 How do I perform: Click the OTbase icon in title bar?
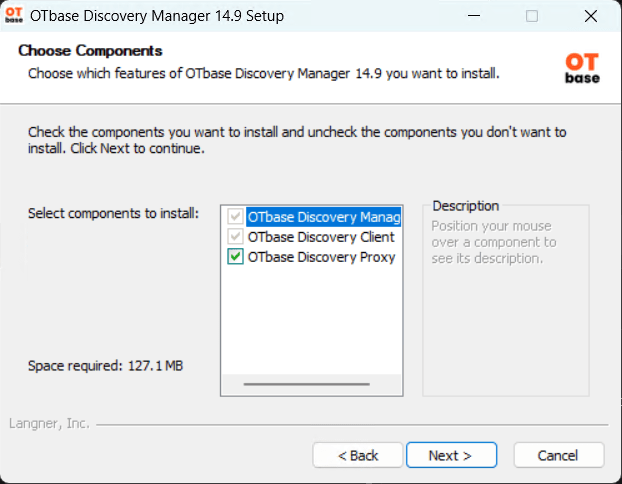pyautogui.click(x=14, y=15)
